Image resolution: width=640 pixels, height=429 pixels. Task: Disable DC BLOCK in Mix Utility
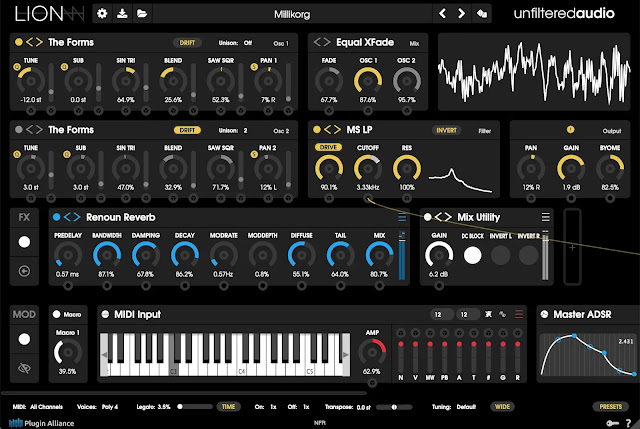pyautogui.click(x=473, y=255)
